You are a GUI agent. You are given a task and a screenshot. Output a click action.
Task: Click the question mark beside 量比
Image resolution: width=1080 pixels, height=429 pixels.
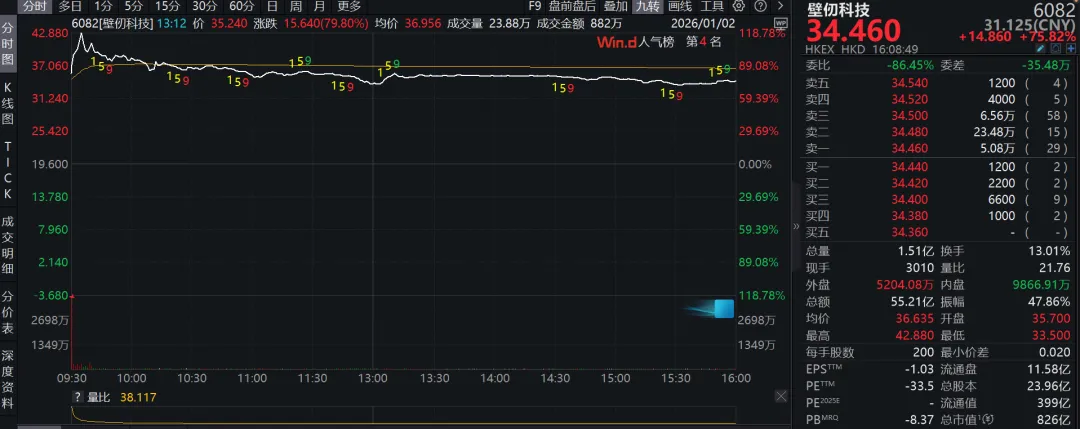(x=77, y=397)
